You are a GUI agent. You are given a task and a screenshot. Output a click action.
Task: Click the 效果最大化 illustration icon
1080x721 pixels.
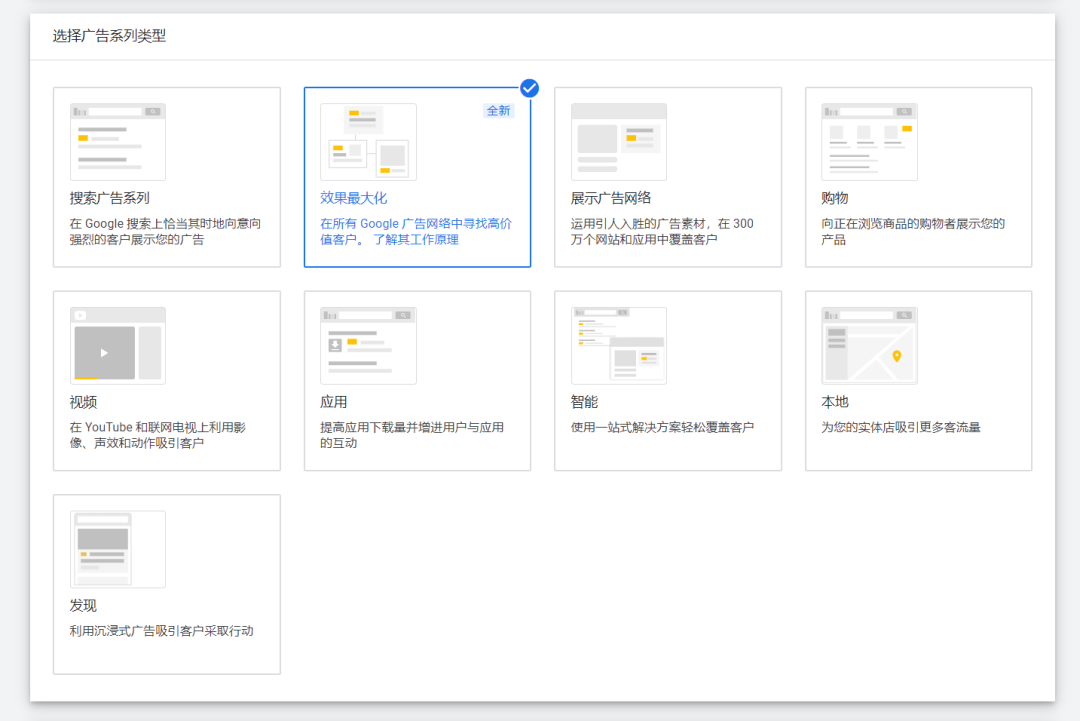[x=368, y=142]
